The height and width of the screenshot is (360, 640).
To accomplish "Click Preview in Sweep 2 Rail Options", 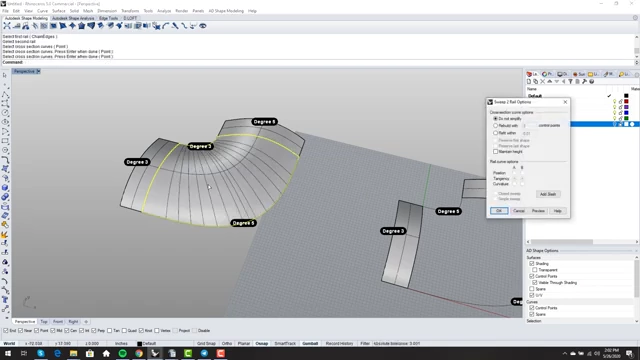I will (x=538, y=211).
